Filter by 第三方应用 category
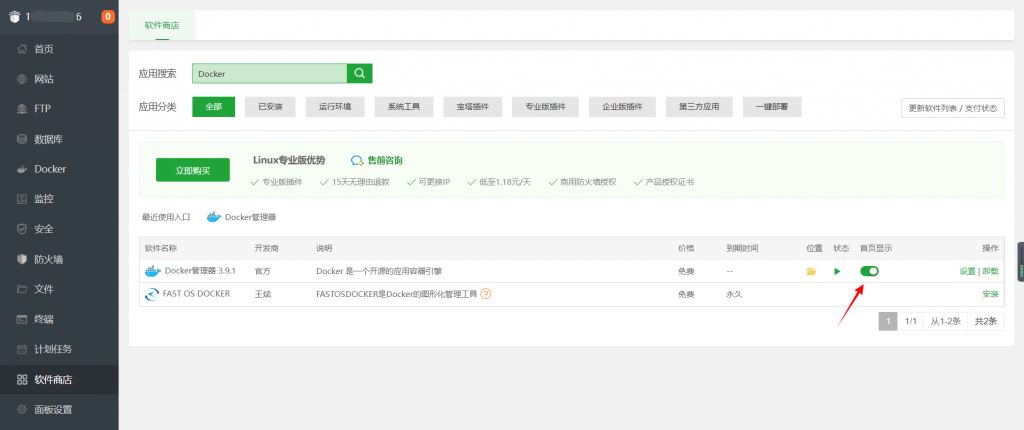1024x430 pixels. pos(699,107)
